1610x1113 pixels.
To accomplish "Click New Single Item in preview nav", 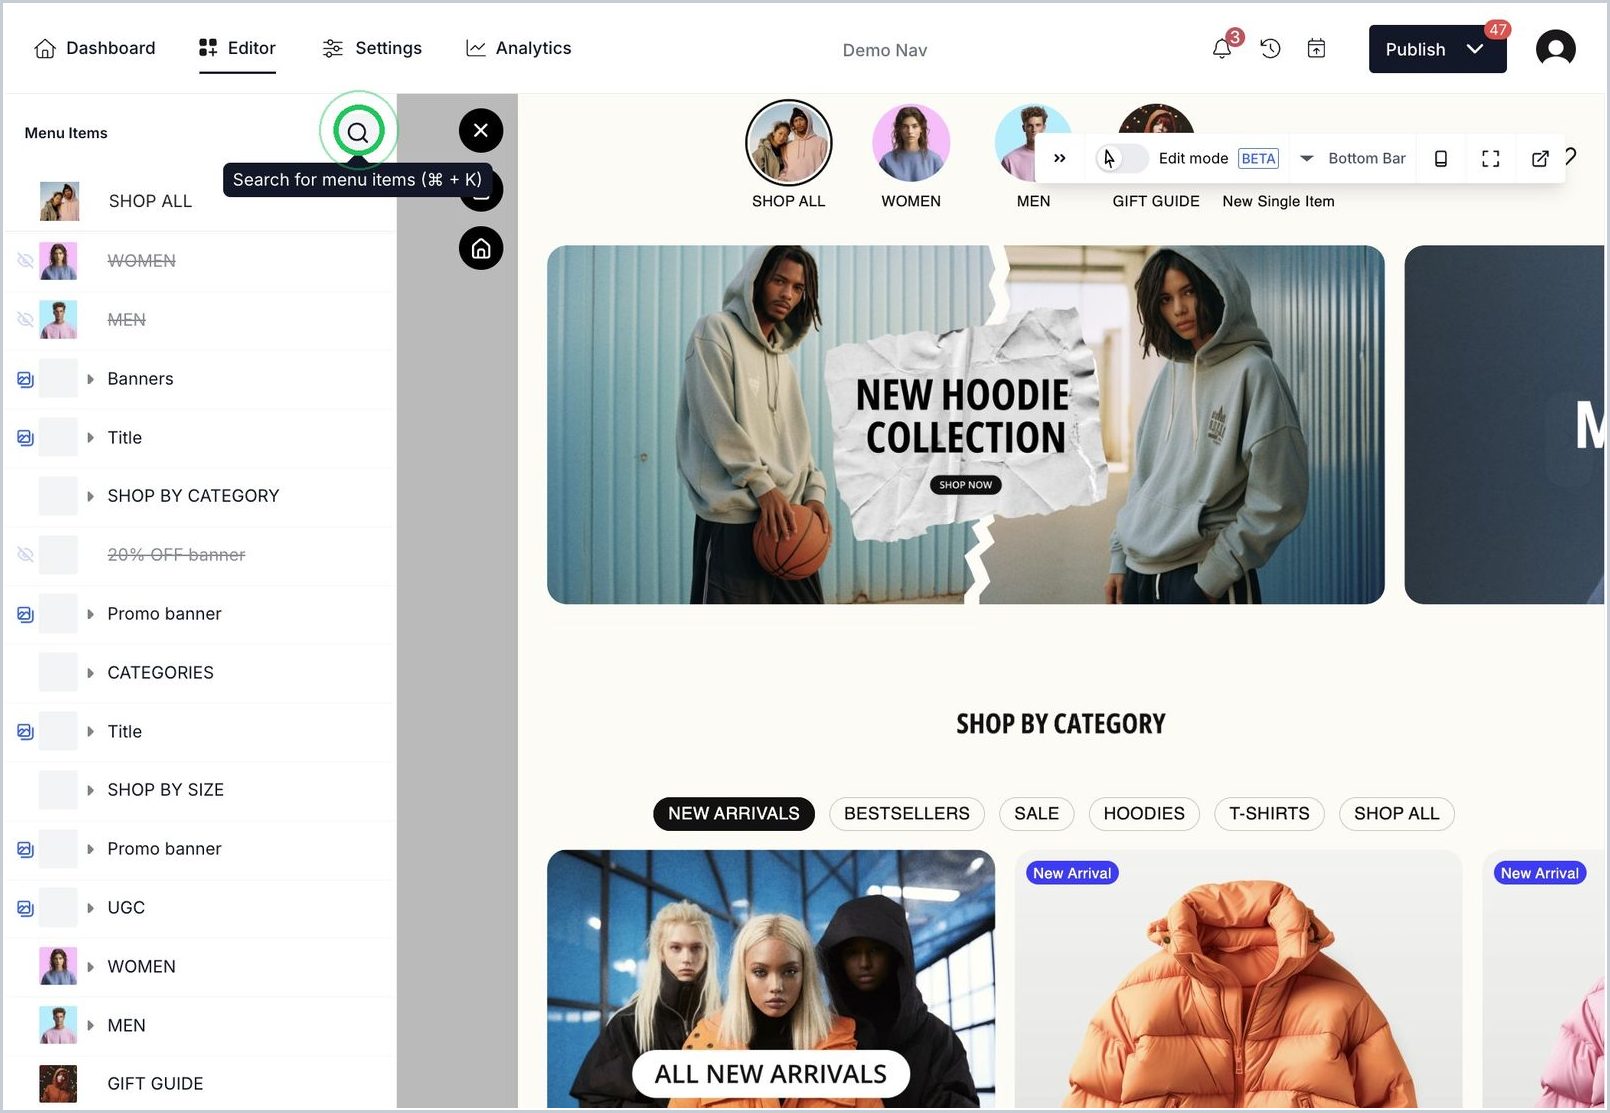I will point(1278,201).
